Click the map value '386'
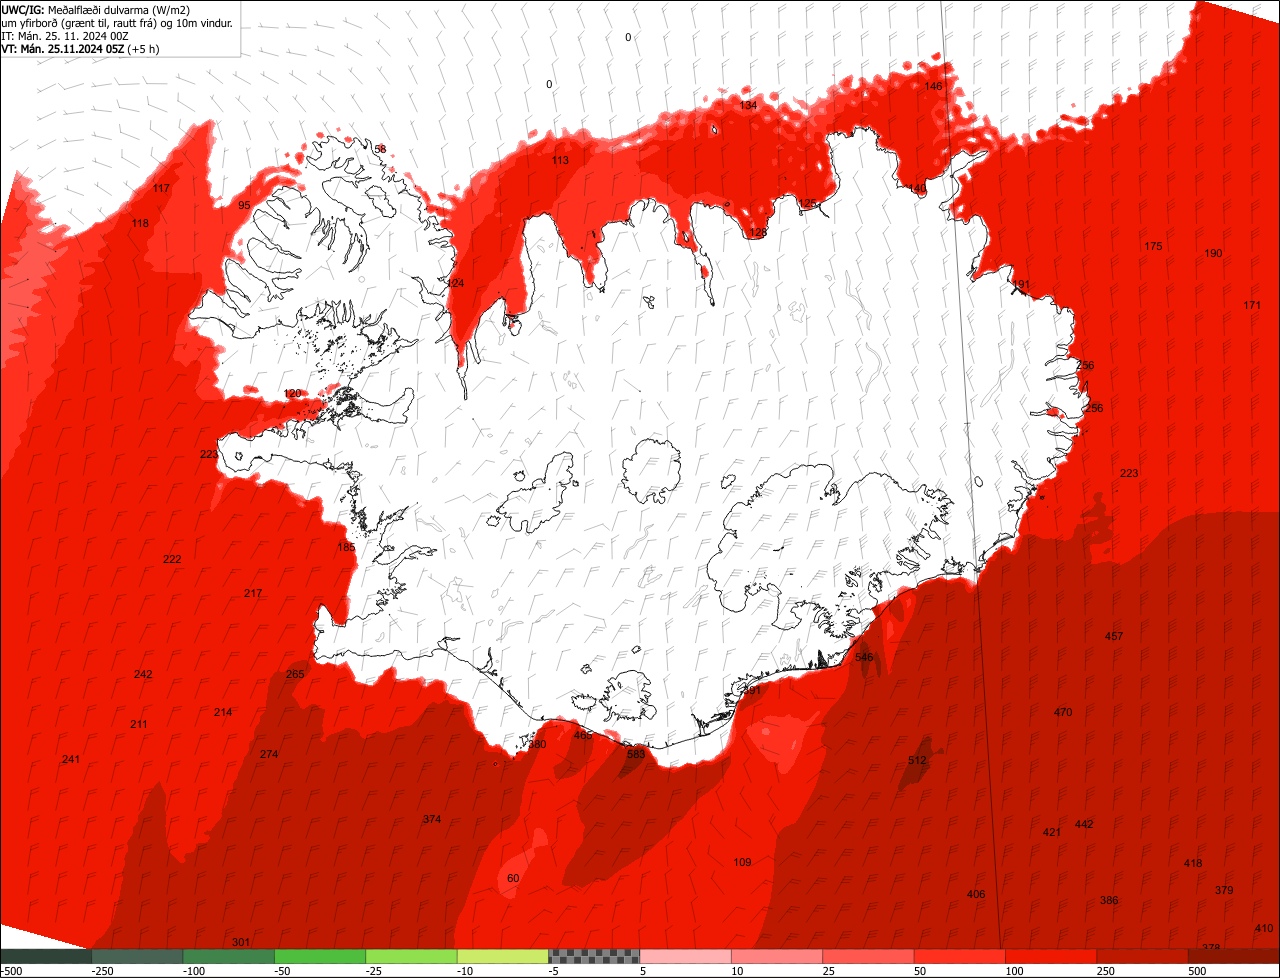 1109,900
